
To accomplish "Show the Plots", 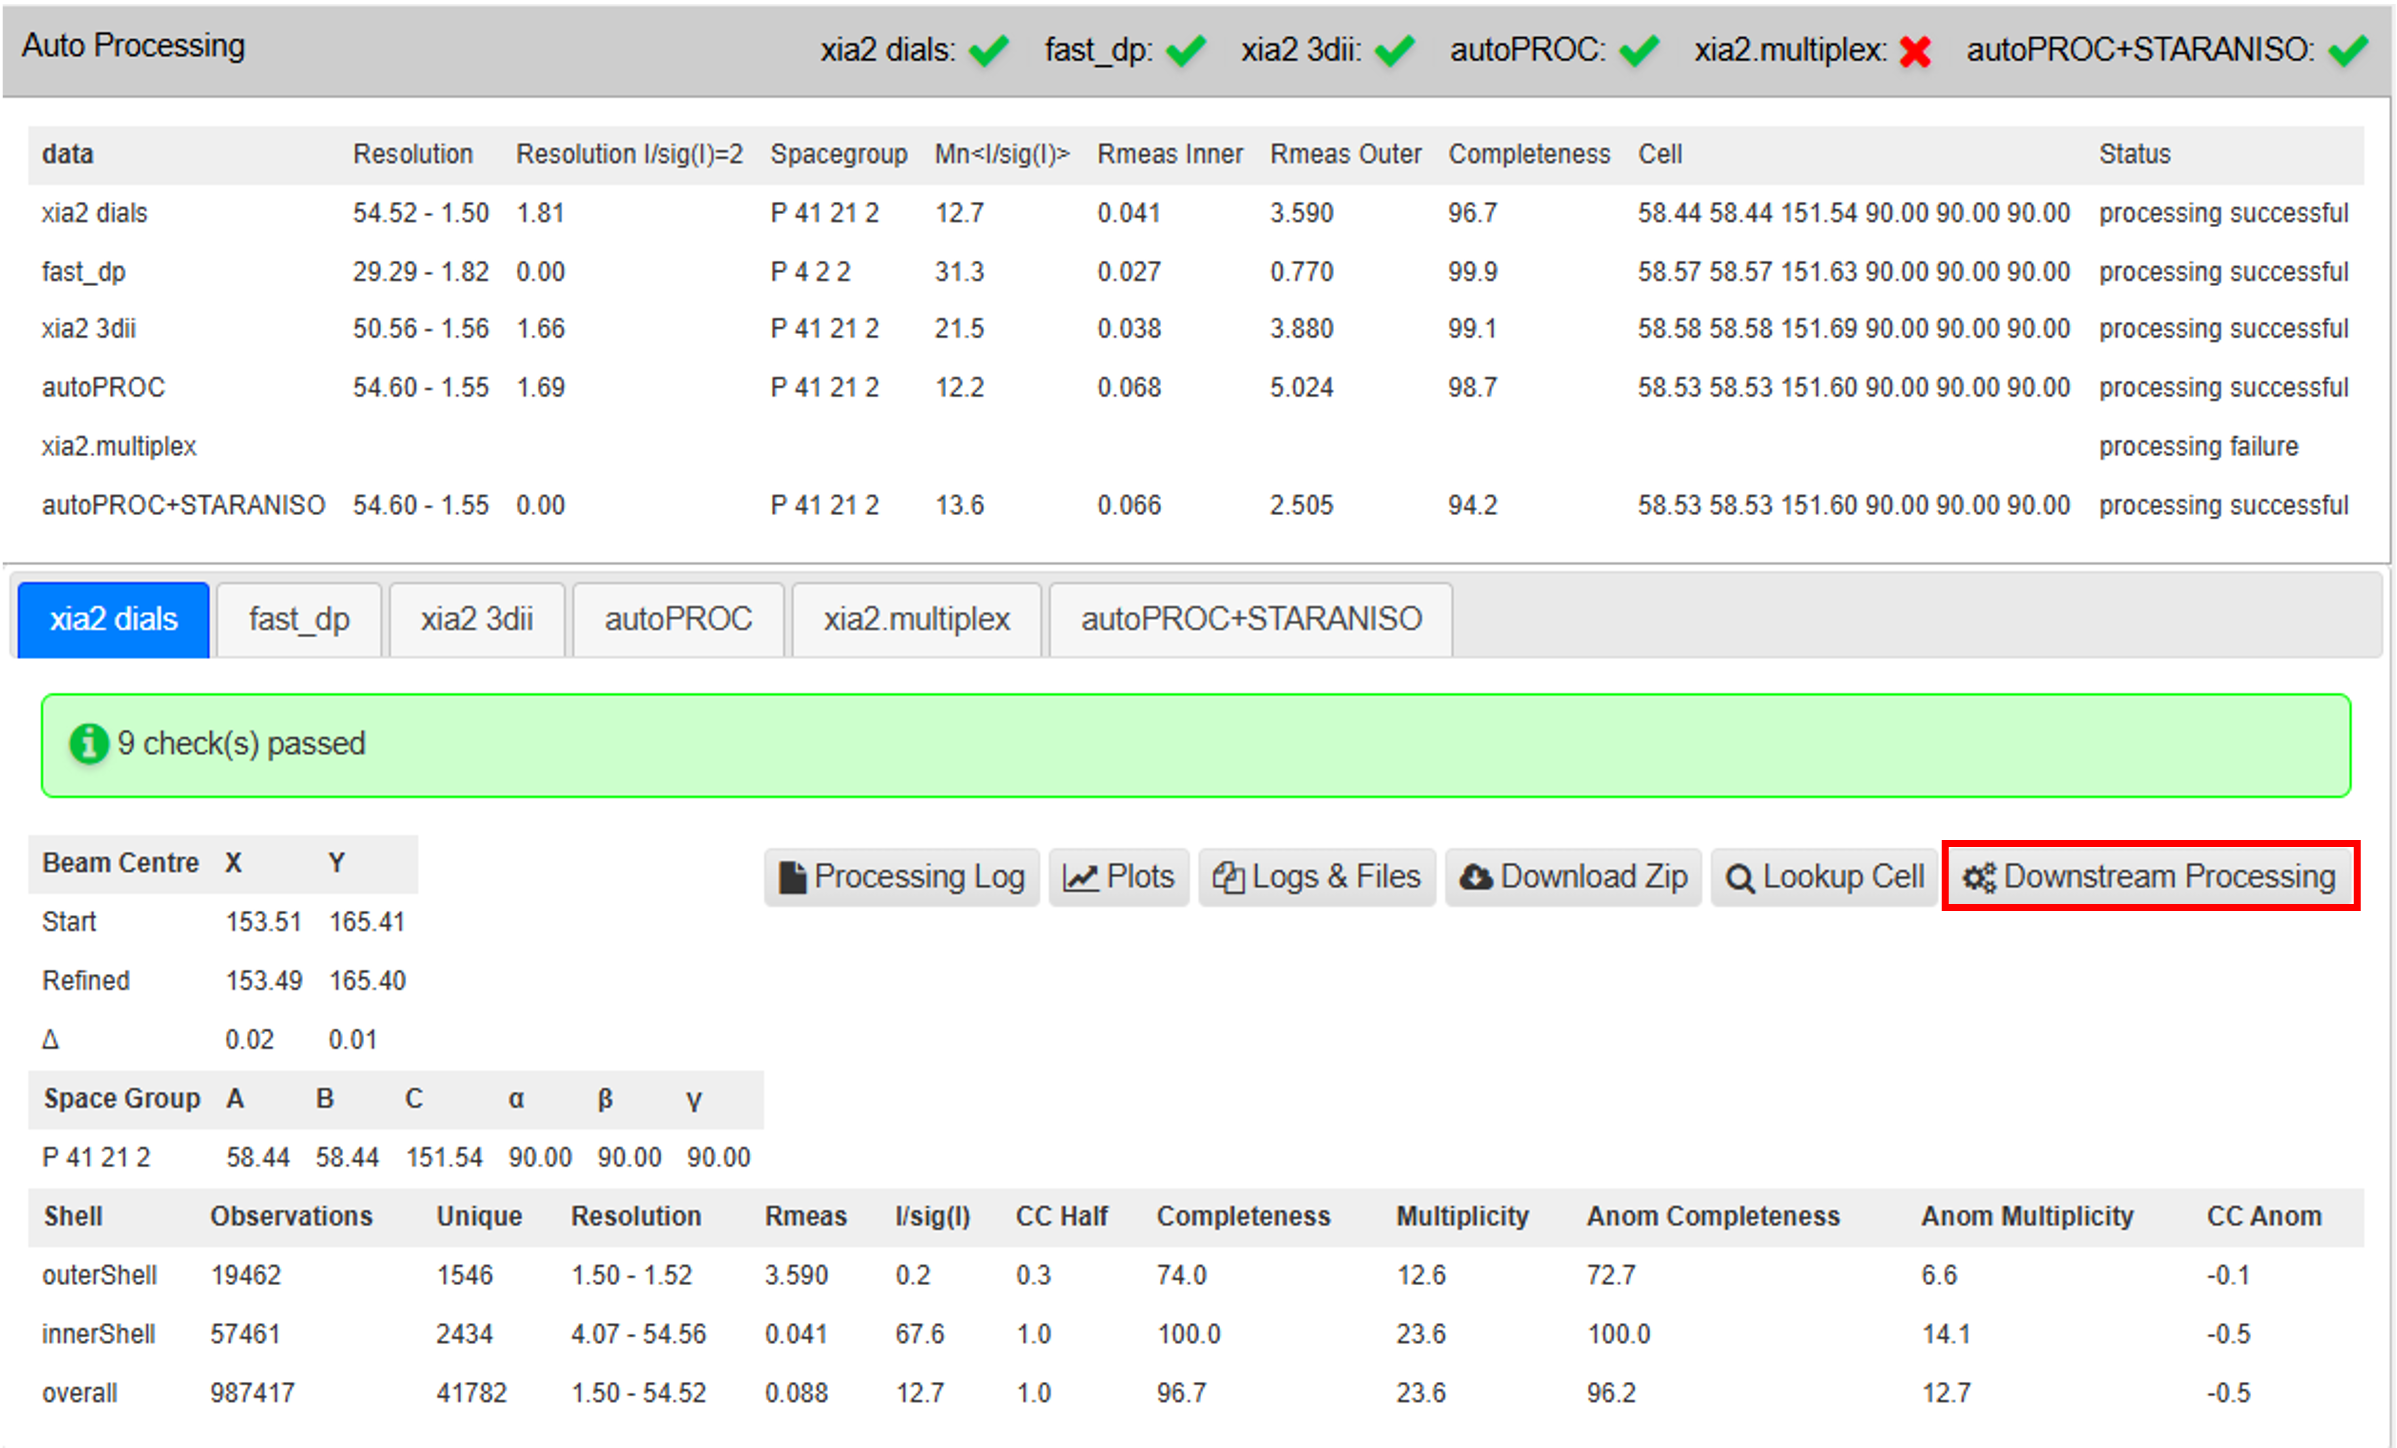I will click(1118, 877).
